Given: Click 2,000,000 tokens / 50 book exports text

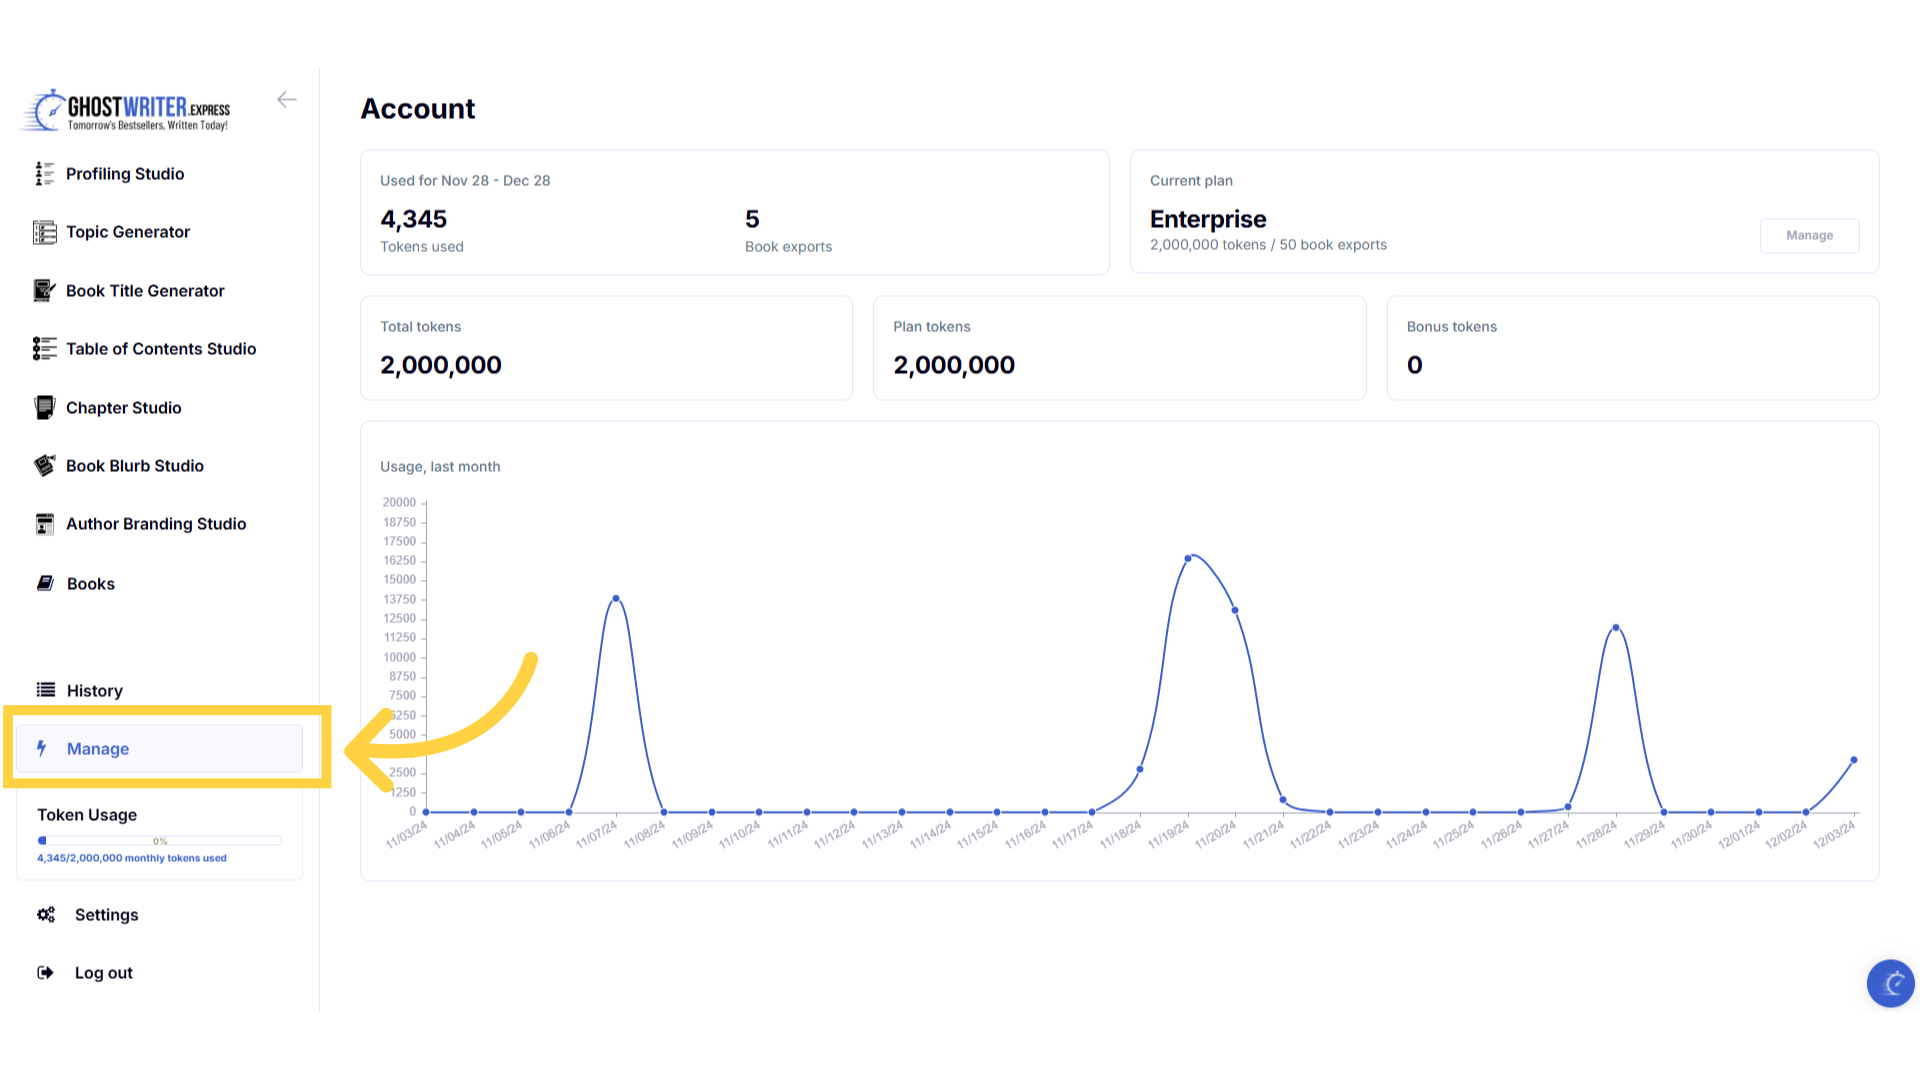Looking at the screenshot, I should tap(1268, 245).
